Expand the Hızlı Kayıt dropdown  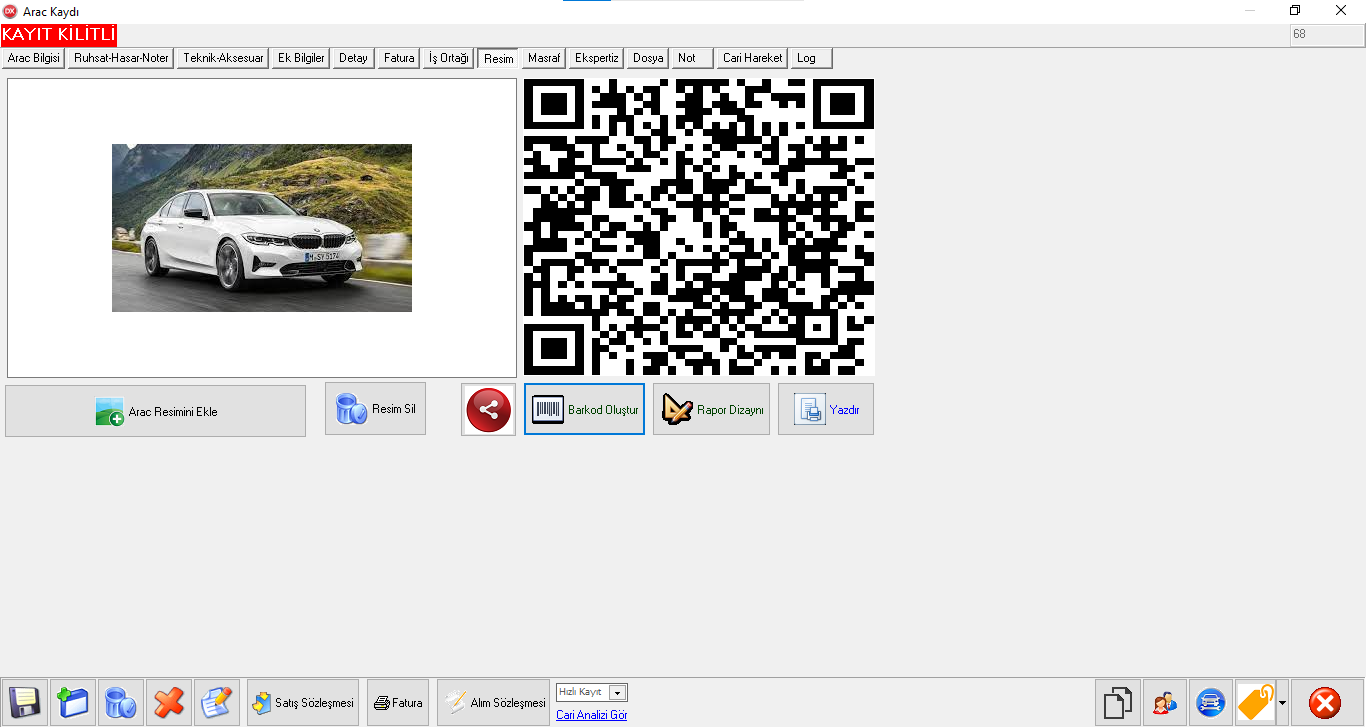618,693
